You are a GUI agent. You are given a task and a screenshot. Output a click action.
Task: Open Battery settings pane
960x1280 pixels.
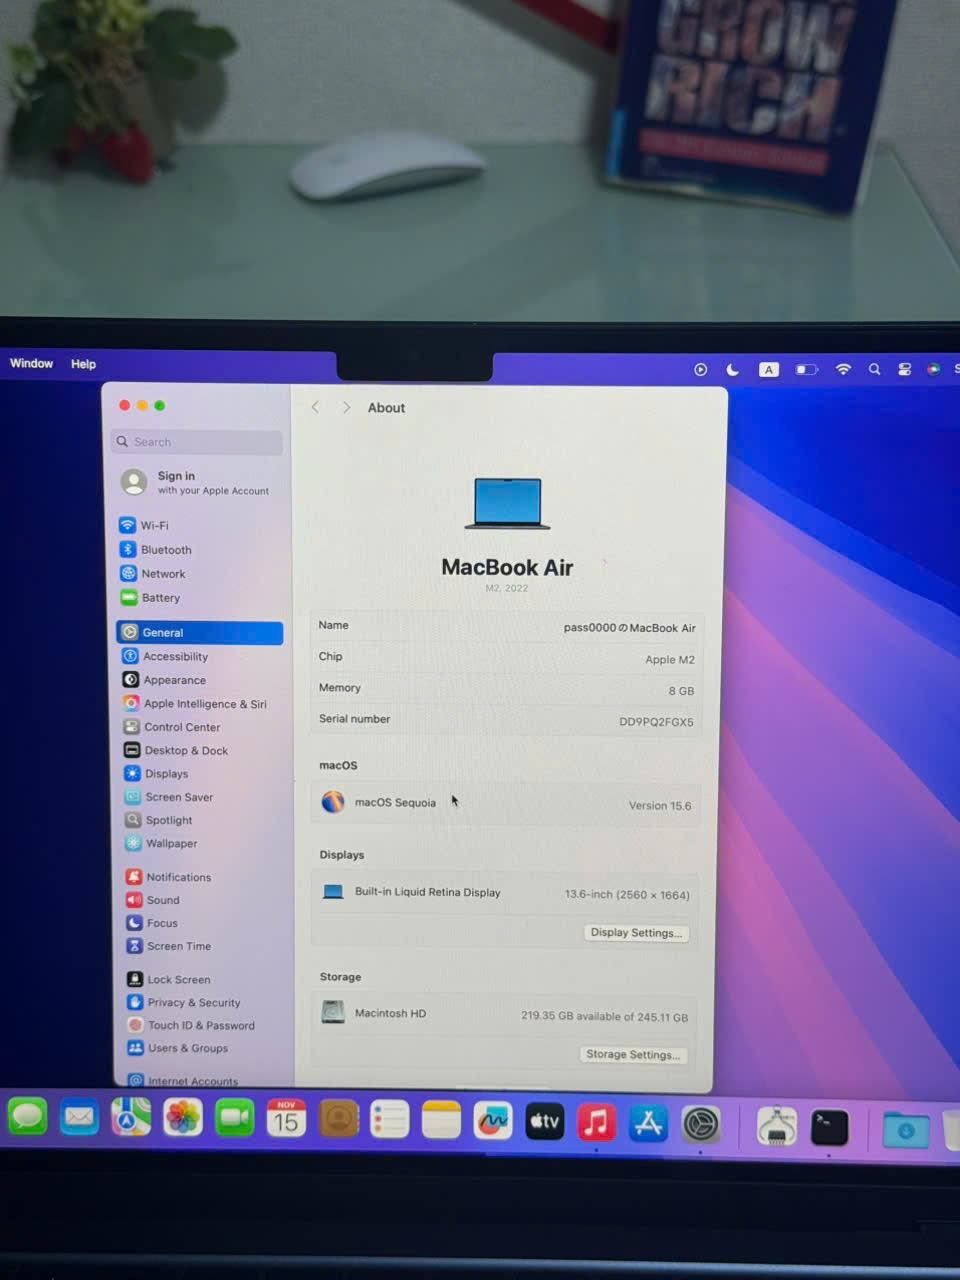pos(160,598)
